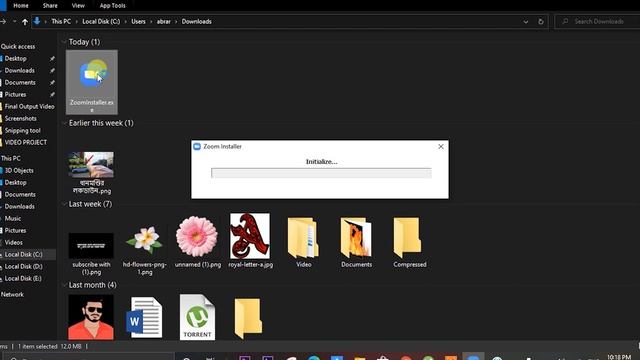Click This PC in the address bar
The image size is (640, 360).
[x=61, y=22]
